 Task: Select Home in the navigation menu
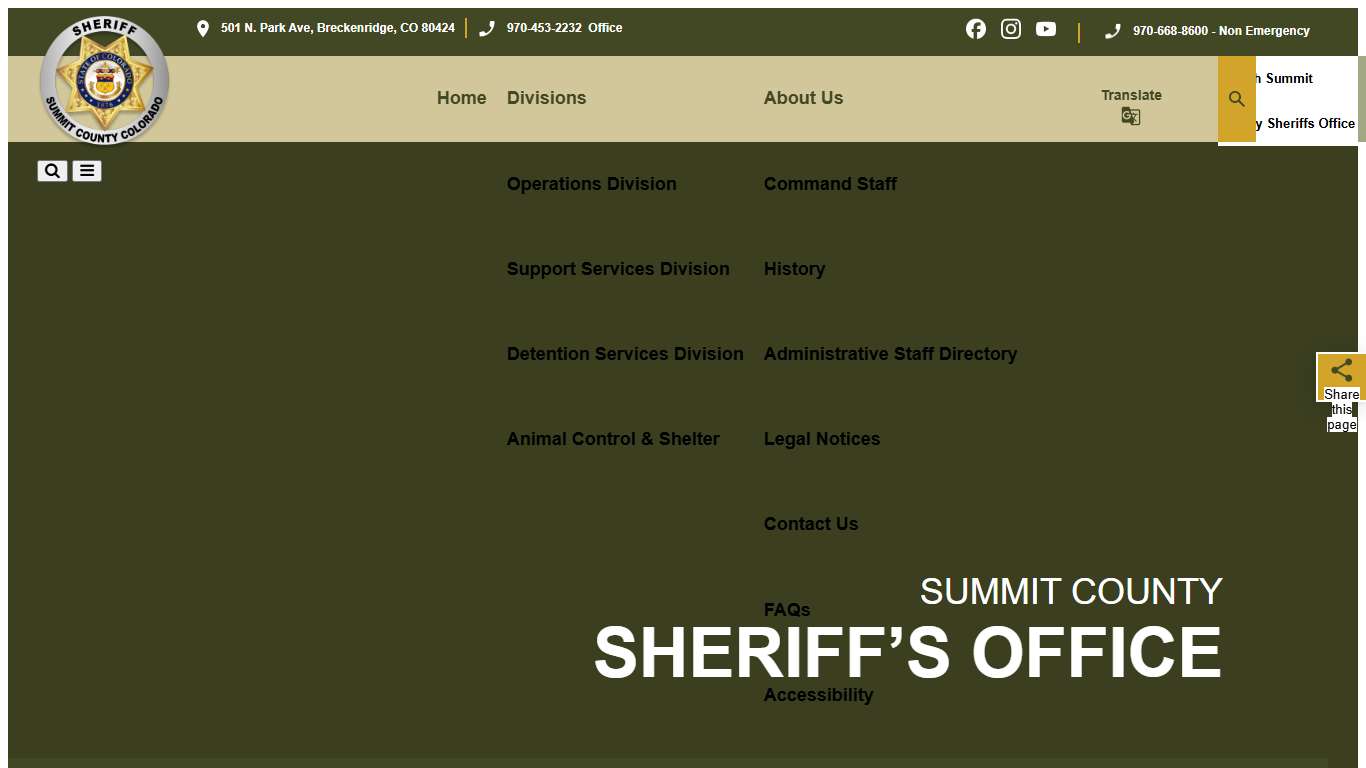(461, 98)
